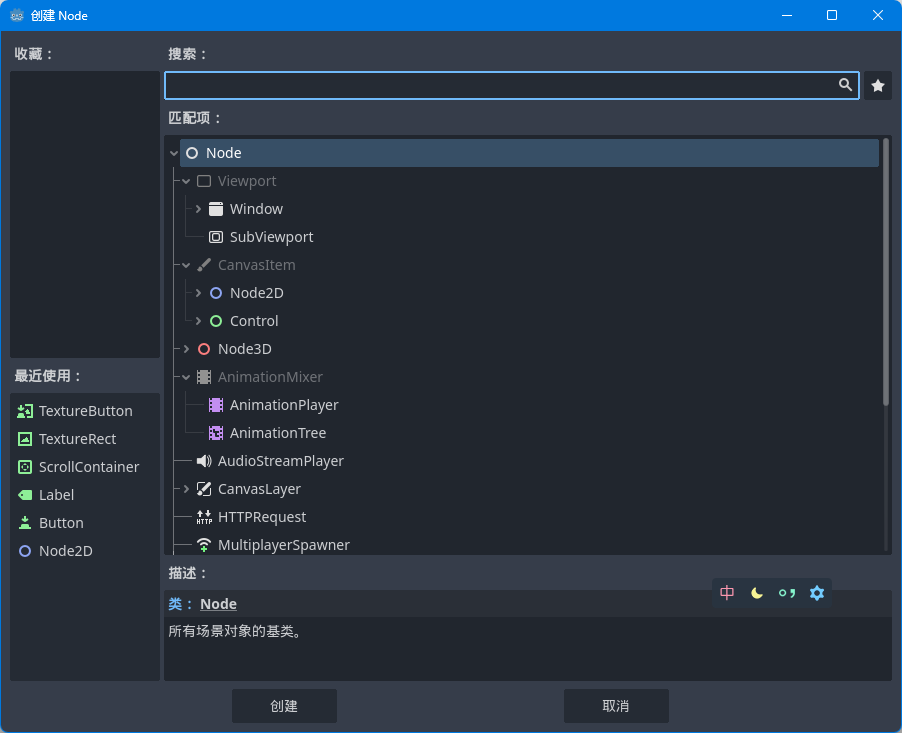The height and width of the screenshot is (733, 902).
Task: Open the Node class link in description
Action: 218,604
